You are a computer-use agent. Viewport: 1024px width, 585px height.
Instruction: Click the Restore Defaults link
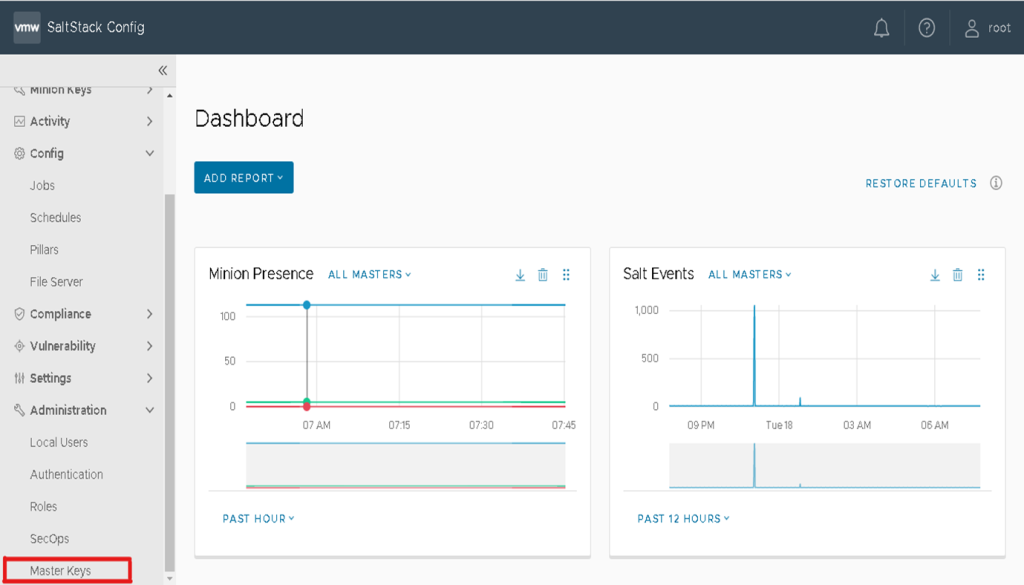[921, 184]
